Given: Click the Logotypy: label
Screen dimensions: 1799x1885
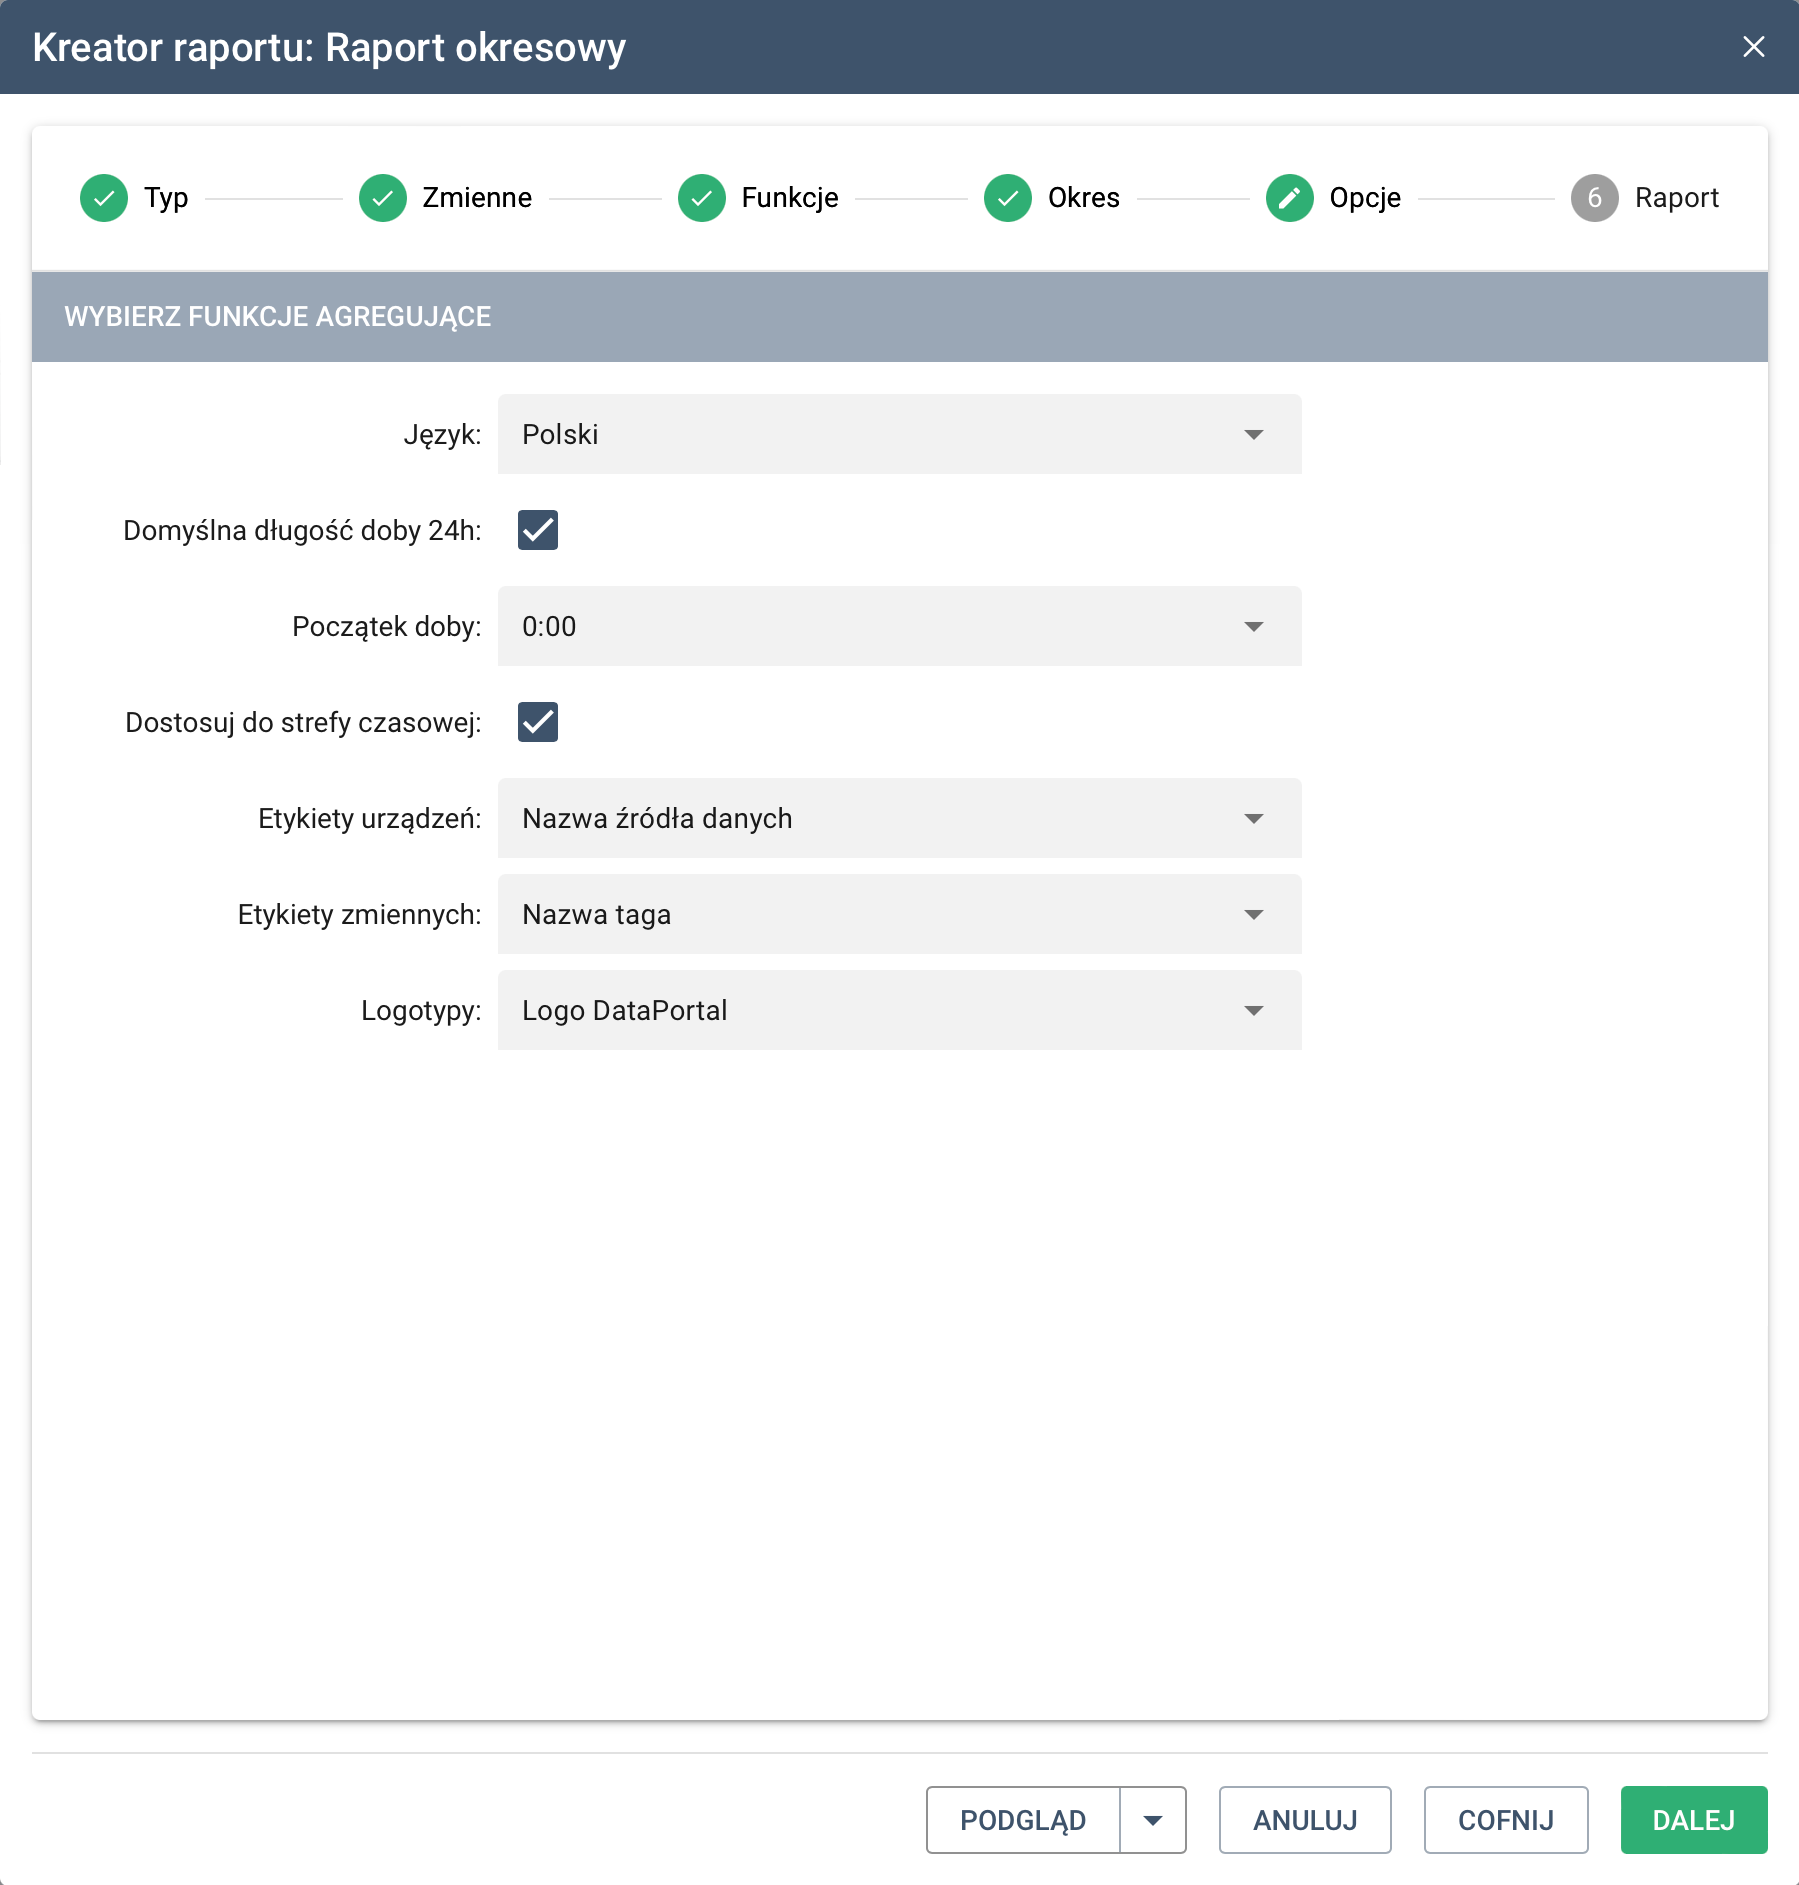Looking at the screenshot, I should point(421,1011).
